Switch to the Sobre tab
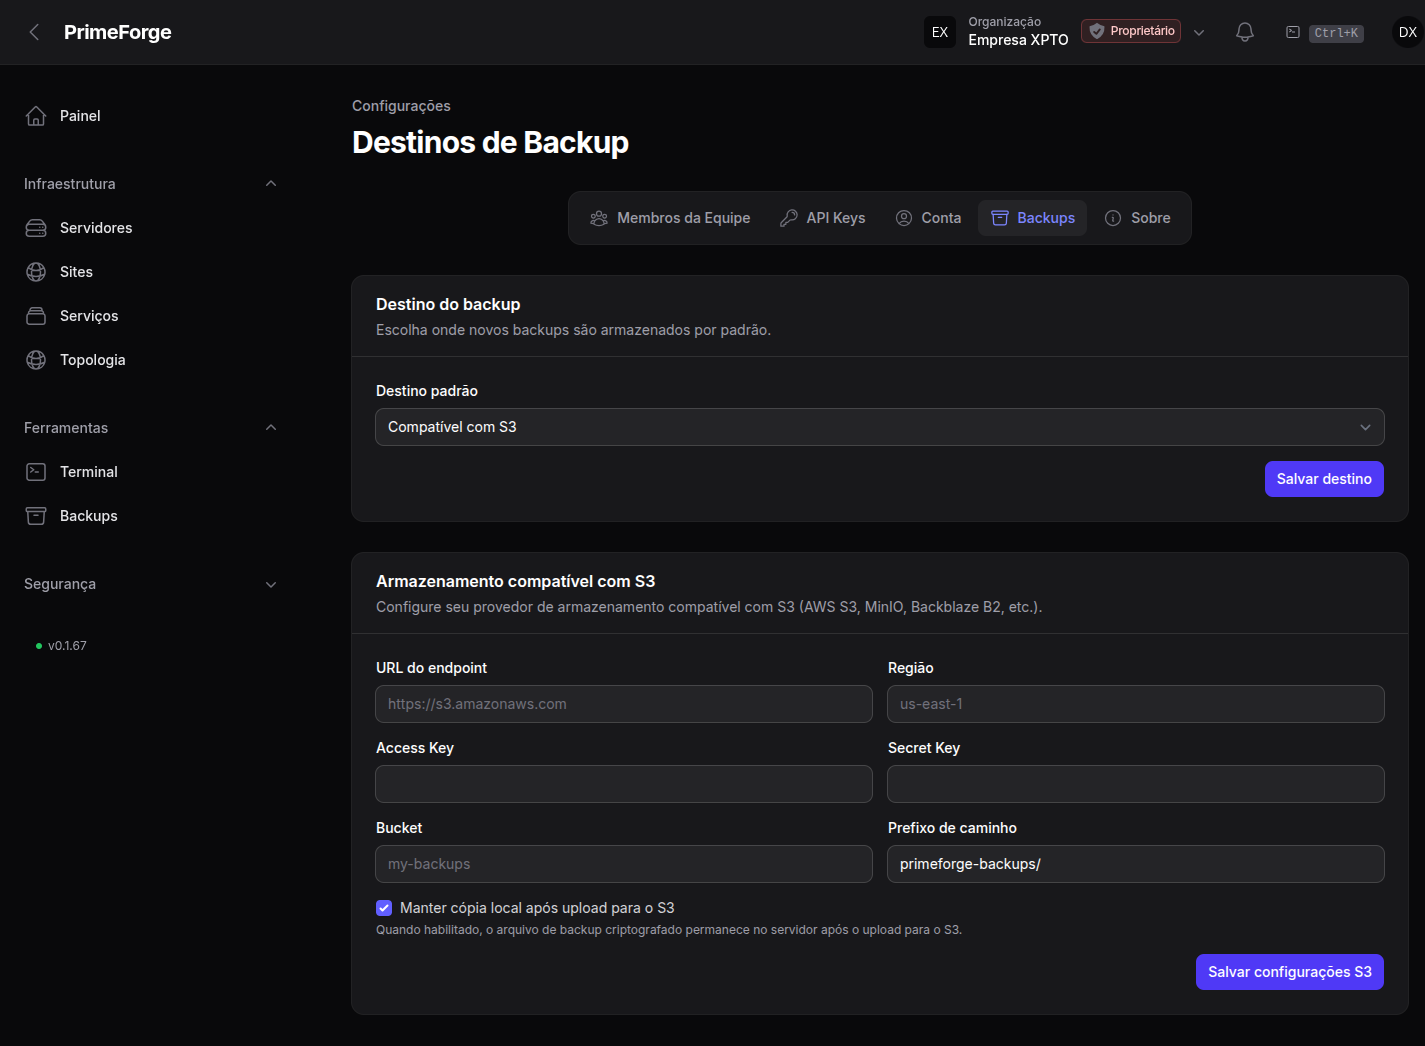Viewport: 1425px width, 1046px height. point(1137,218)
